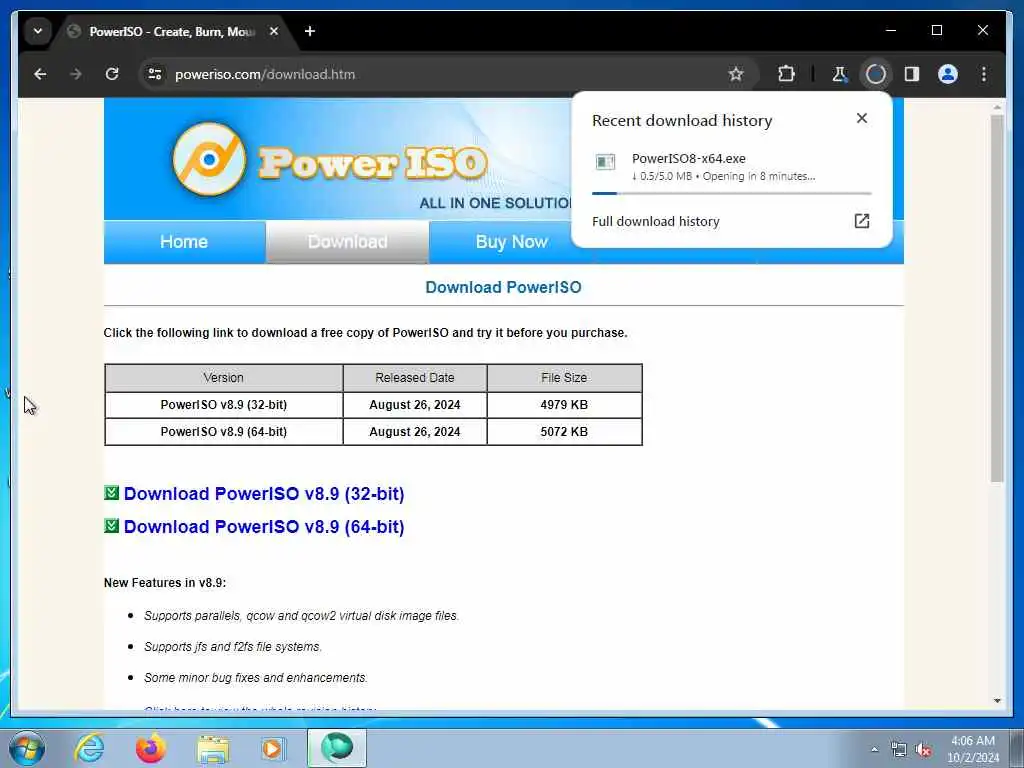This screenshot has height=768, width=1024.
Task: Click the green icon beside 64-bit download
Action: click(112, 525)
